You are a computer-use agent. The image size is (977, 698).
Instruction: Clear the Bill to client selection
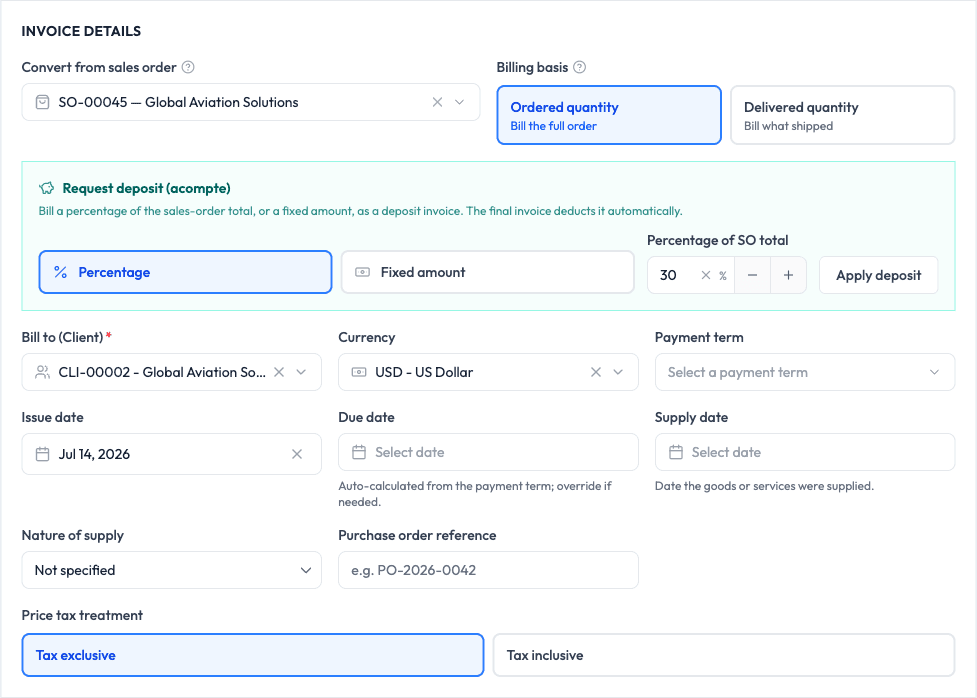click(279, 372)
